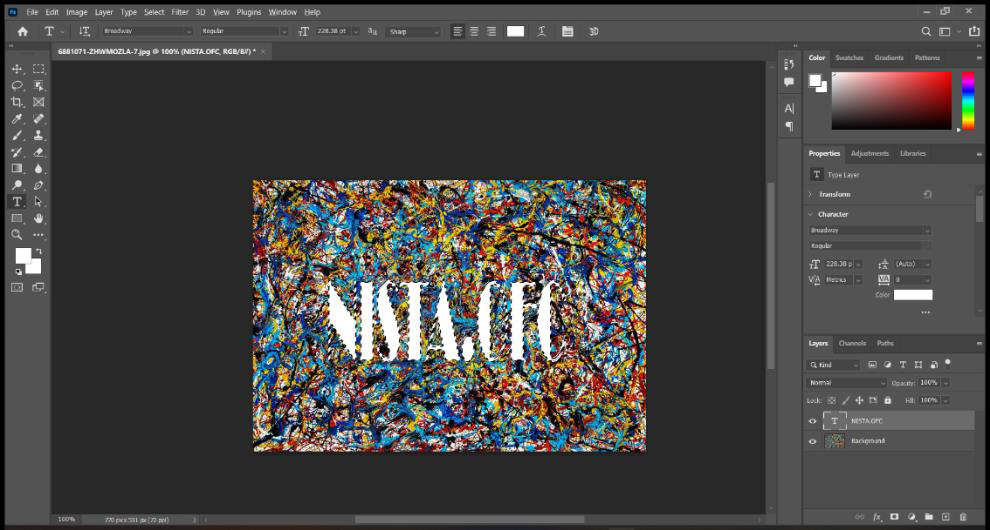Screen dimensions: 990x530
Task: Select the Brush tool
Action: (17, 135)
